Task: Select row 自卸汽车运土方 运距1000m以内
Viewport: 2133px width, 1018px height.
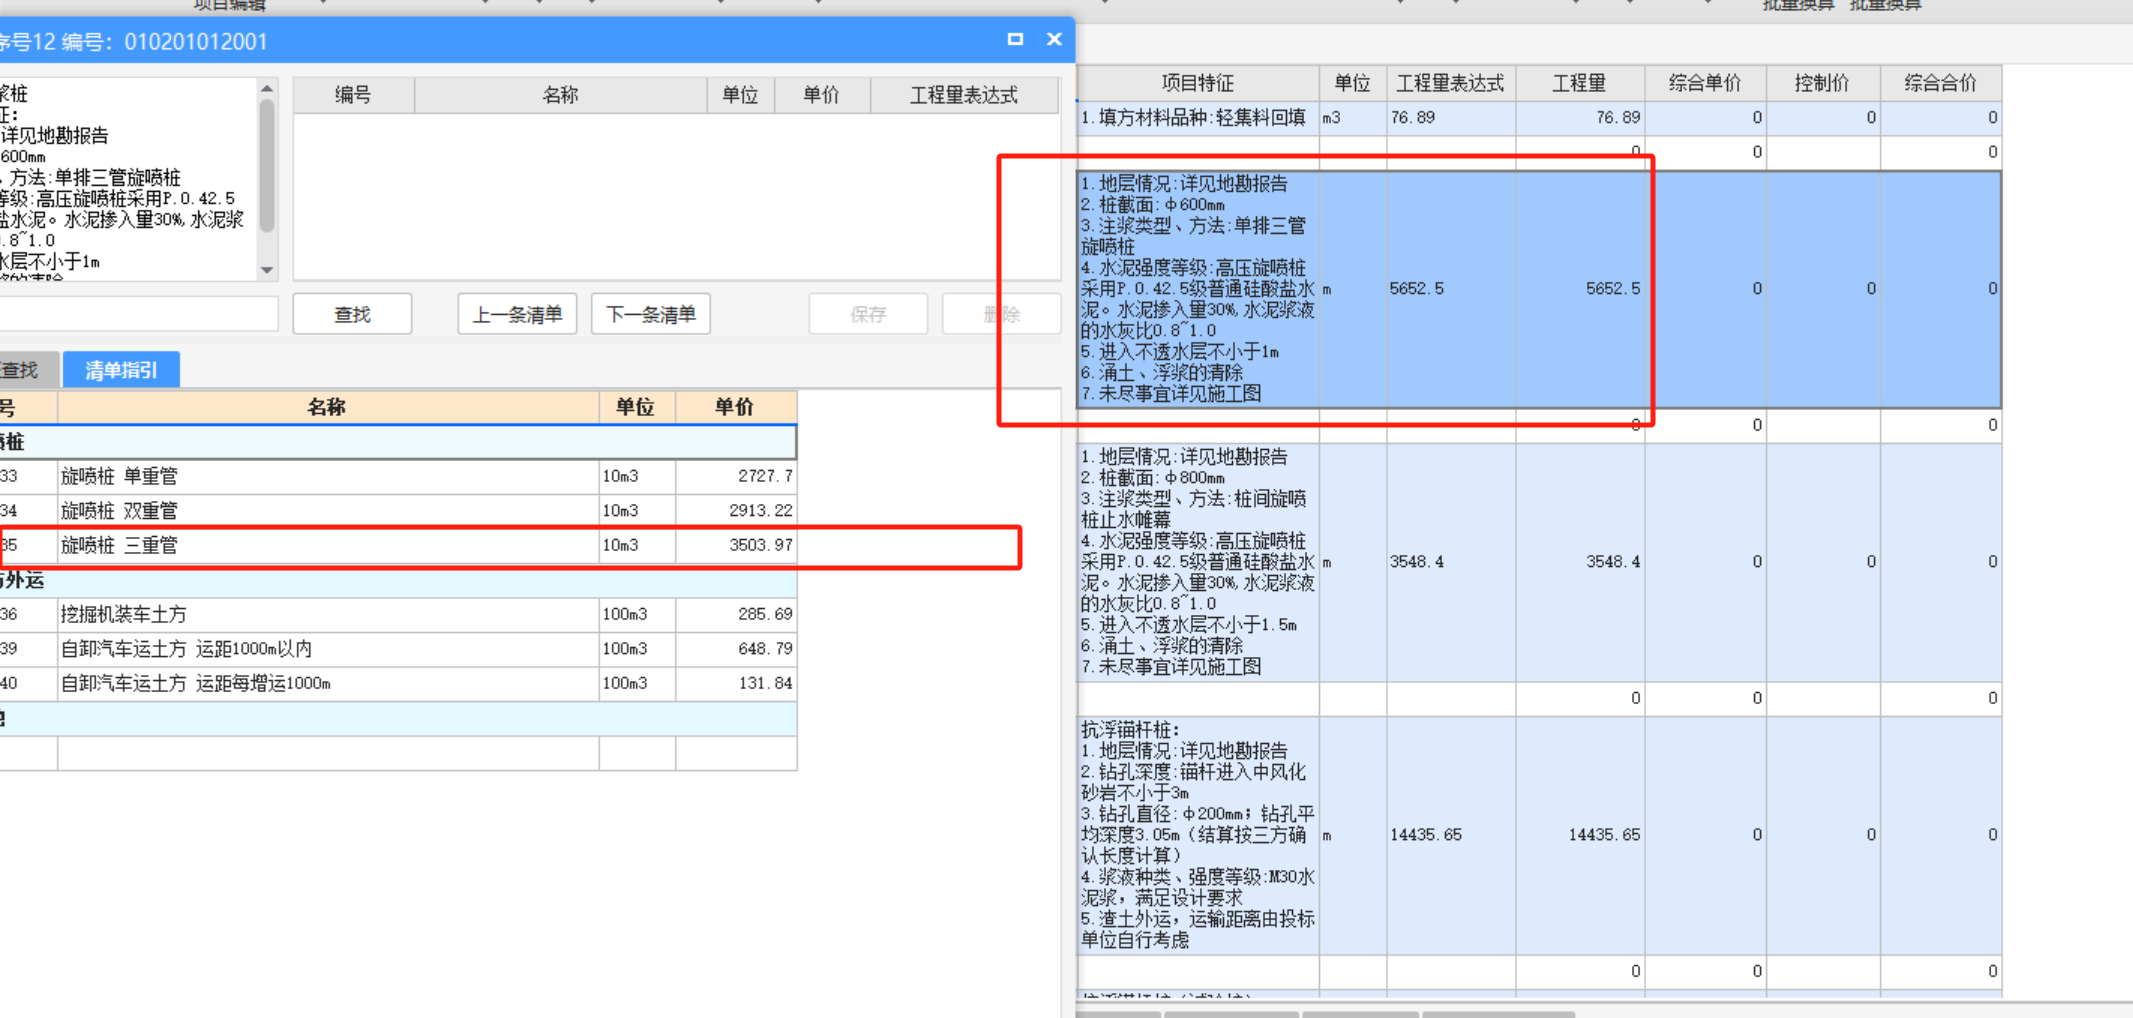Action: tap(398, 649)
